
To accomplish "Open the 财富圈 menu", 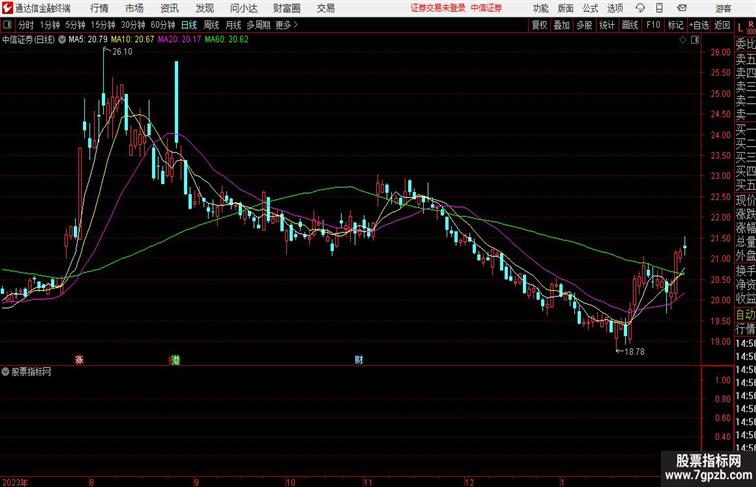I will coord(286,8).
